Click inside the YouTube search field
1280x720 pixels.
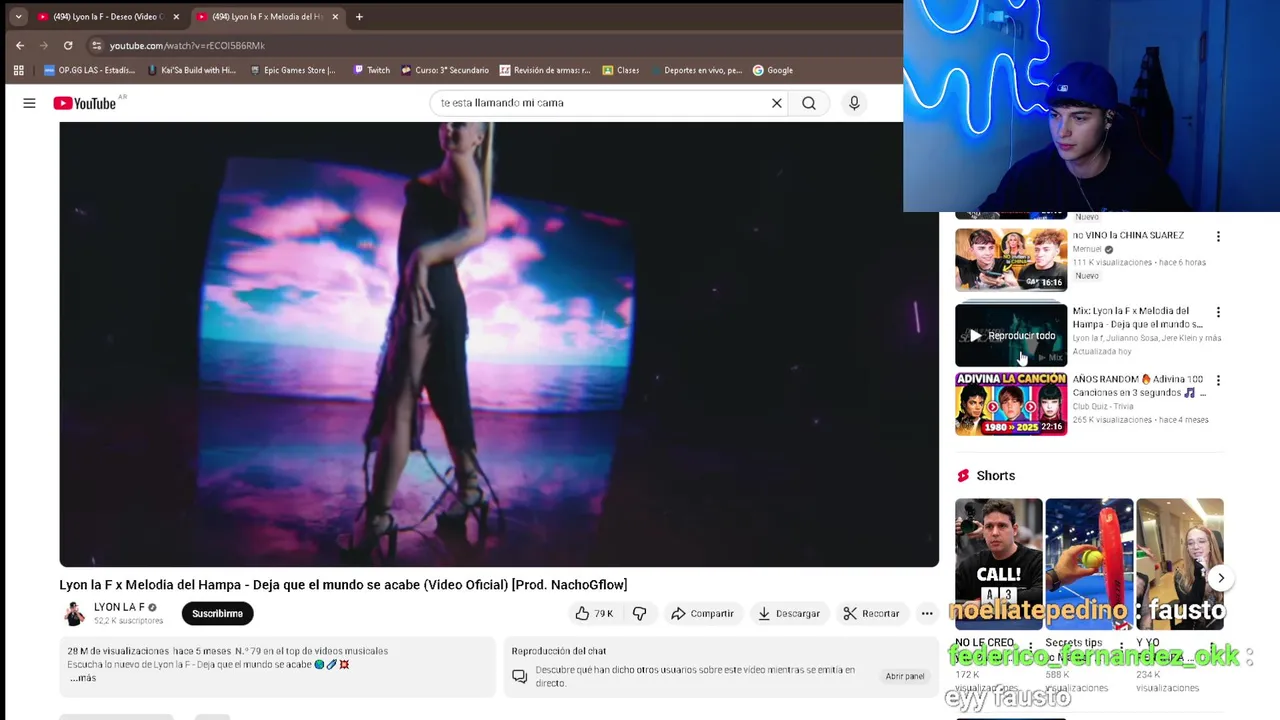(x=600, y=103)
